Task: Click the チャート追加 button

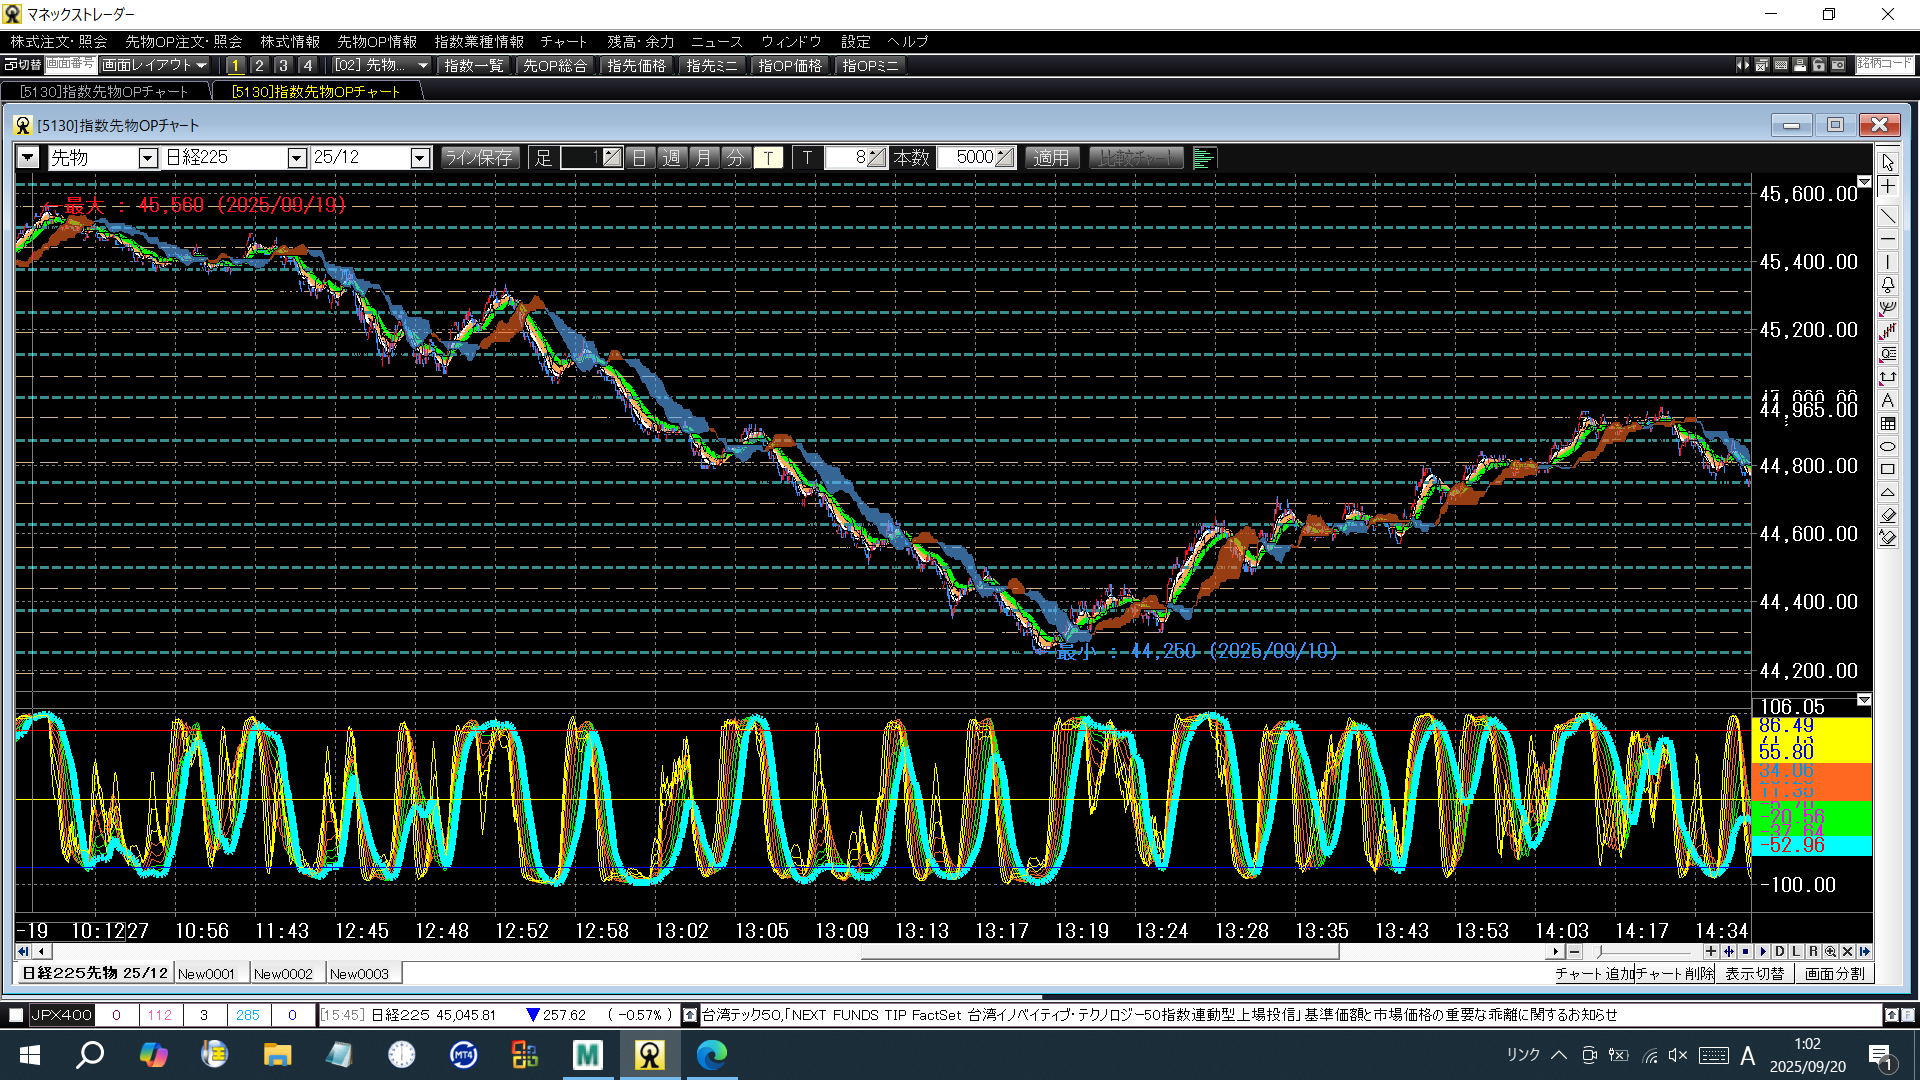Action: tap(1594, 974)
